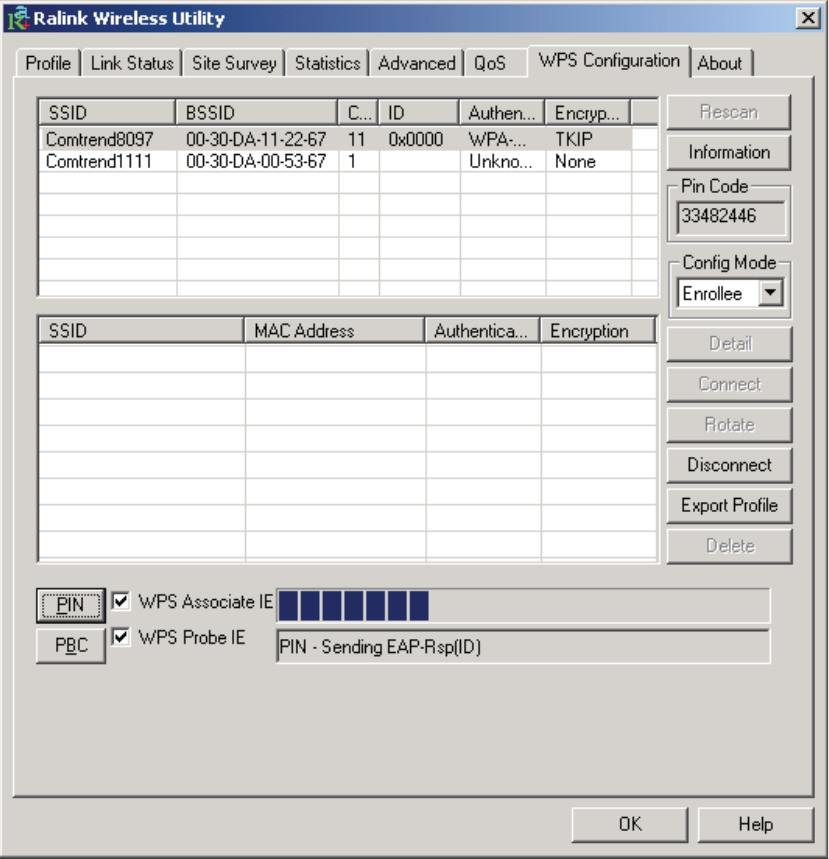Close the Ralink Wireless Utility window

[x=808, y=18]
